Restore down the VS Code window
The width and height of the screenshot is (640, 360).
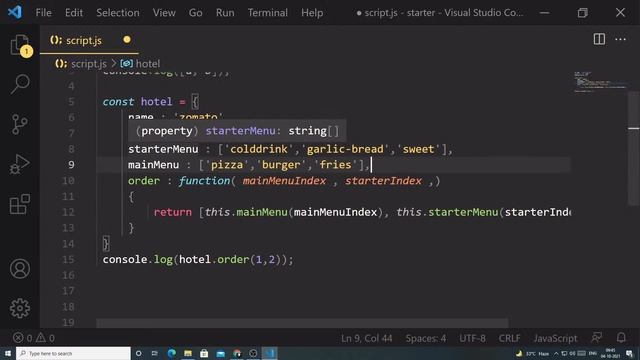(582, 13)
